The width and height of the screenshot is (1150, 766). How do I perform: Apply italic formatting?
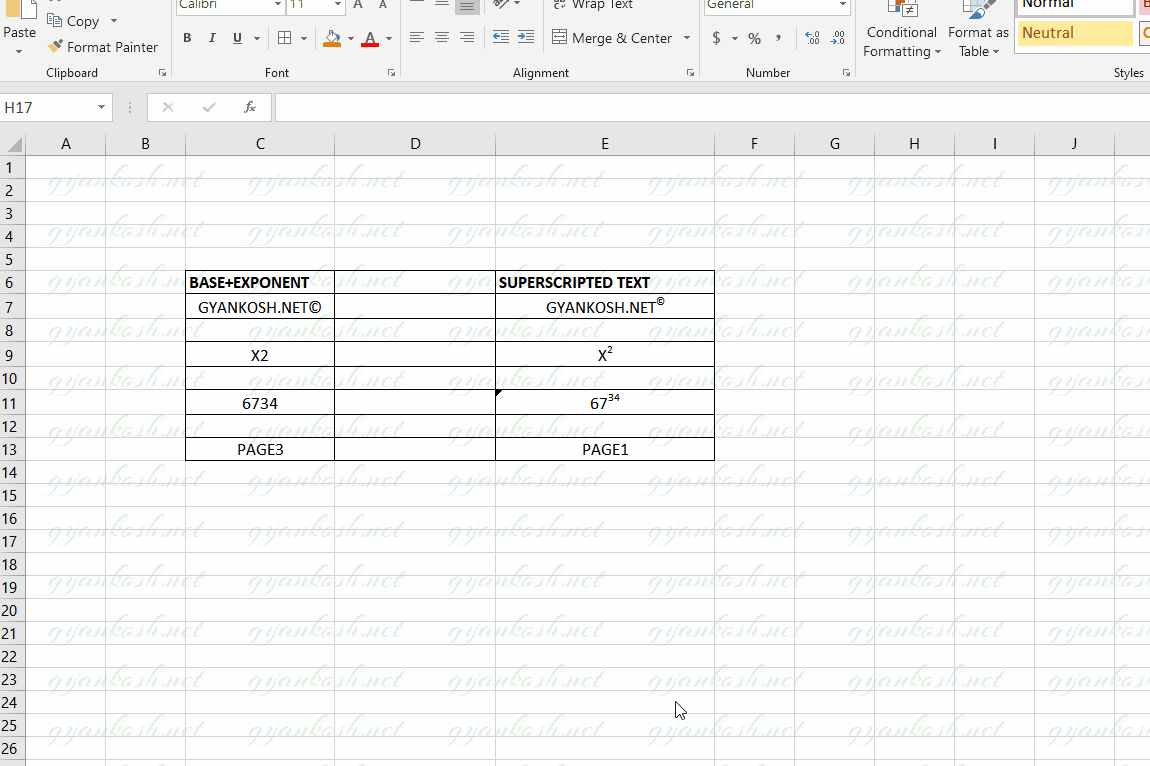(212, 37)
